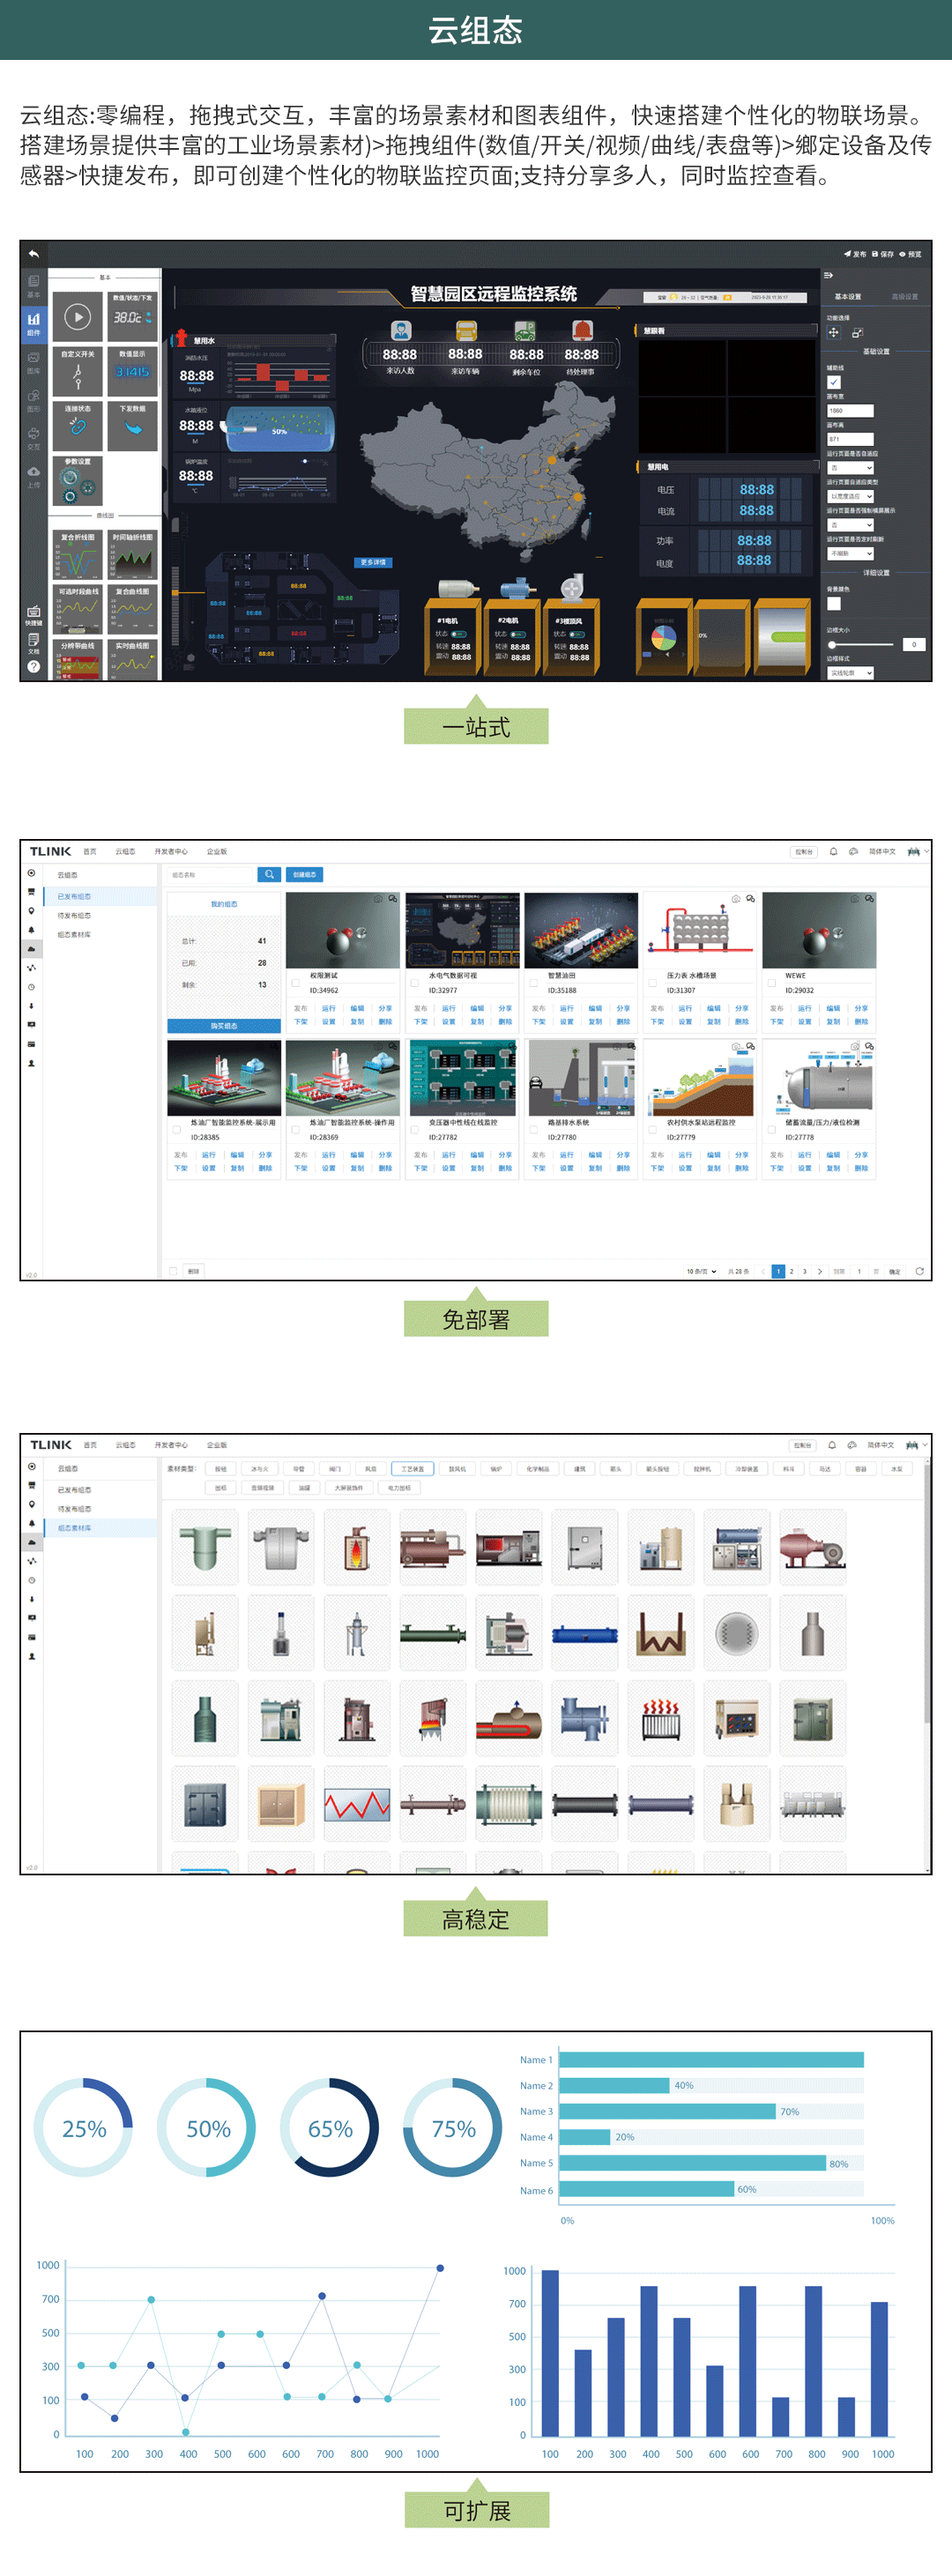Click the help question mark icon
952x2576 pixels.
pyautogui.click(x=33, y=666)
